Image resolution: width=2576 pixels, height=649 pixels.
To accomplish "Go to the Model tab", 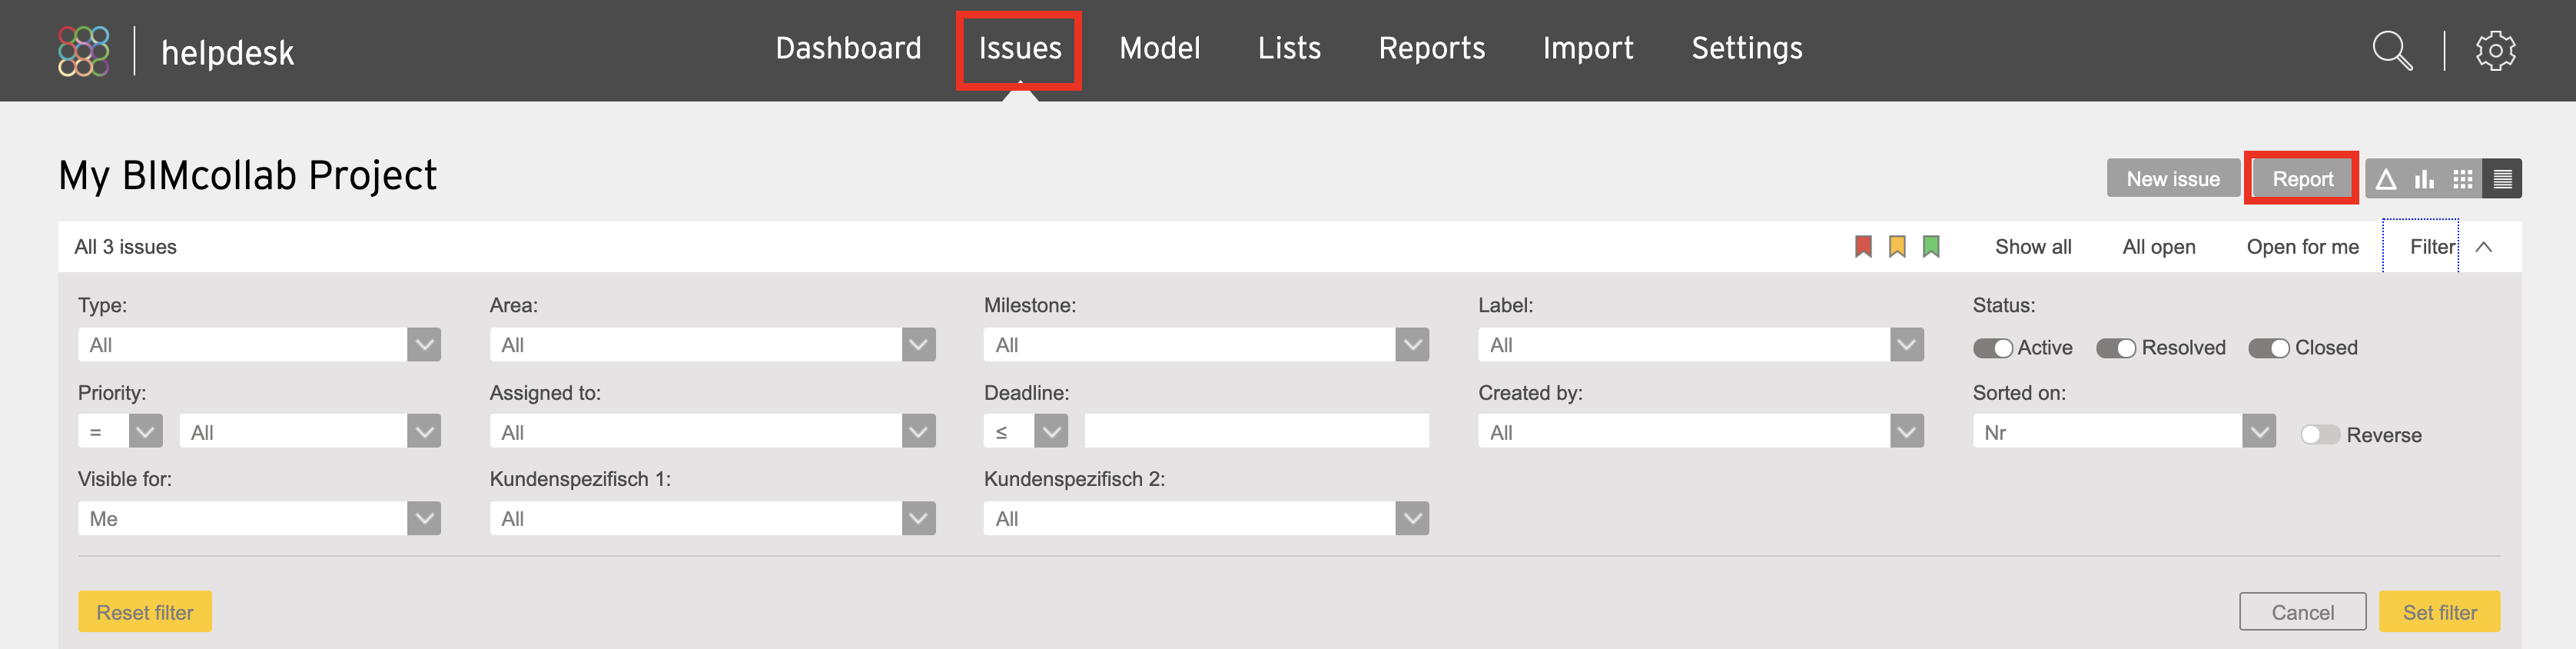I will (x=1159, y=48).
